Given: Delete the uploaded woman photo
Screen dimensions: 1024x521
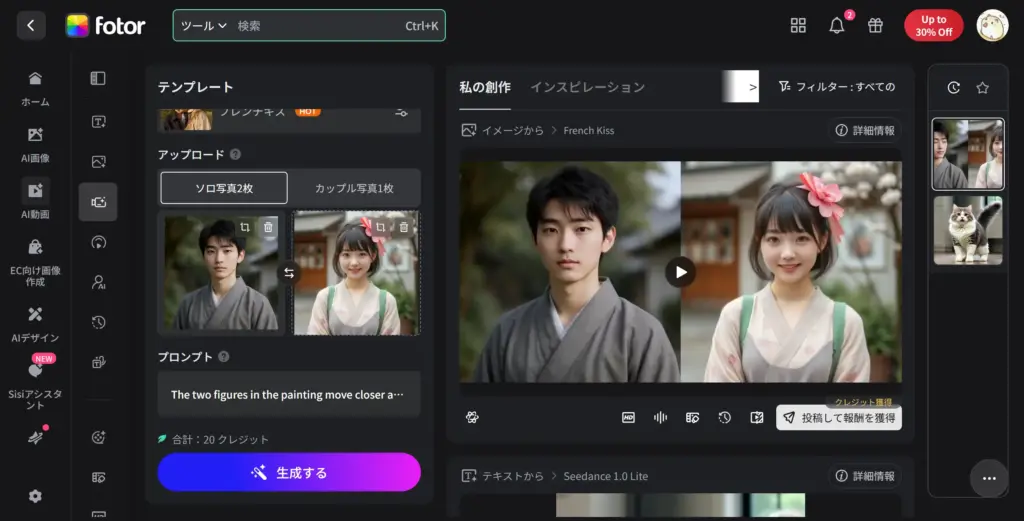Looking at the screenshot, I should pyautogui.click(x=404, y=227).
